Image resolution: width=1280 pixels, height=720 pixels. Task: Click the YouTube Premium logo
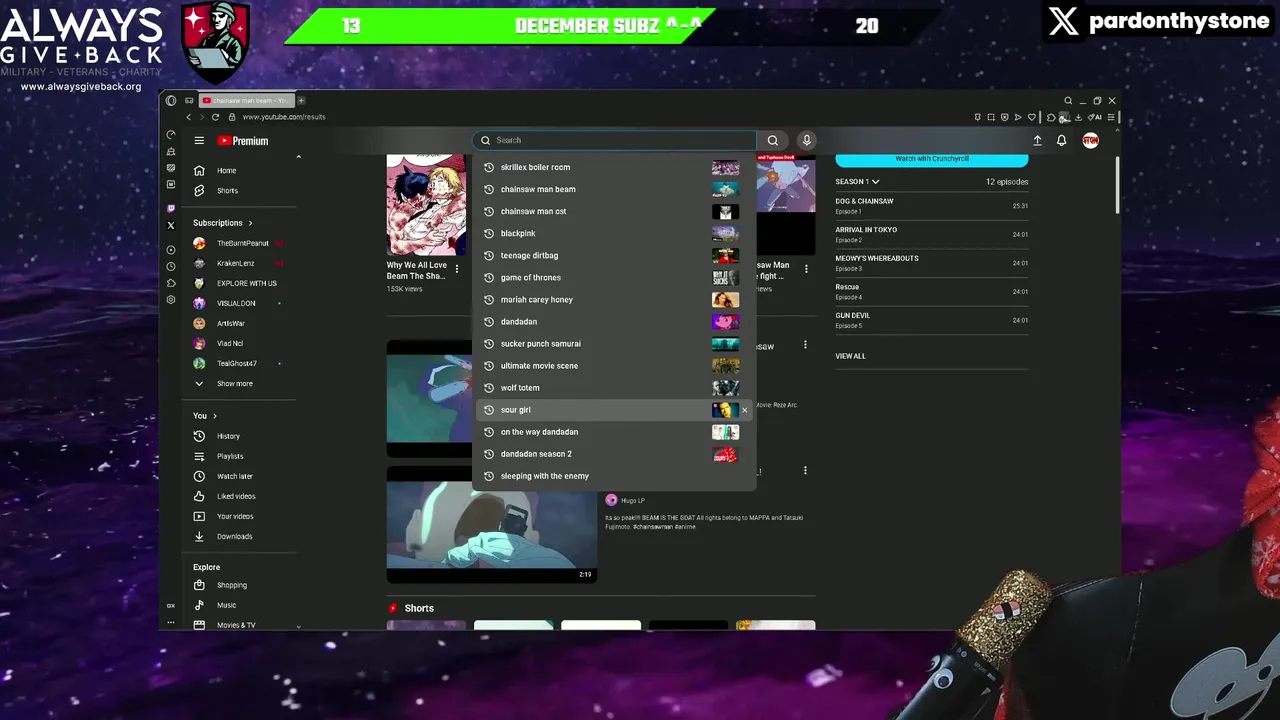point(243,141)
